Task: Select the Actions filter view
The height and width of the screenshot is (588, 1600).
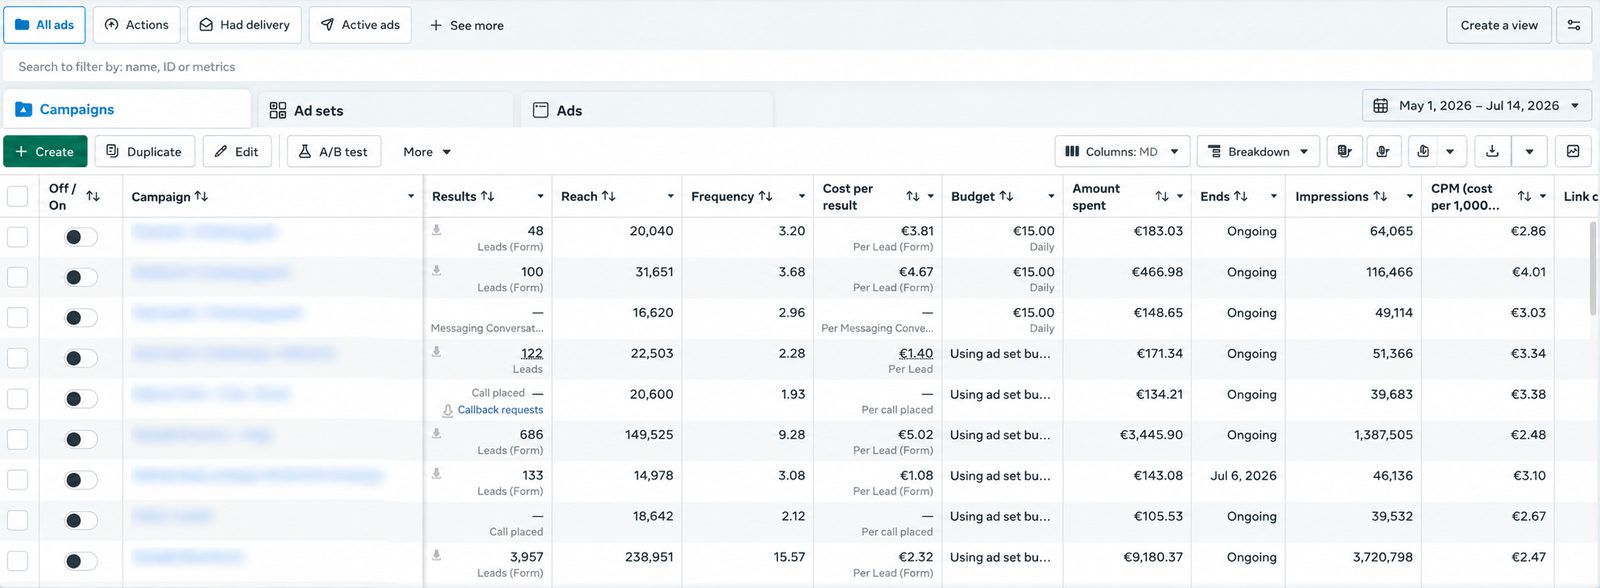Action: pyautogui.click(x=137, y=25)
